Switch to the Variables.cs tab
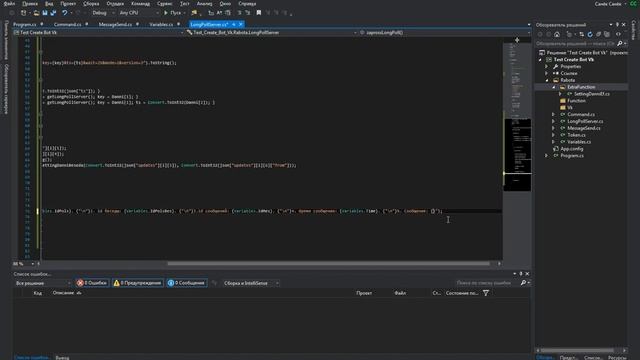640x360 pixels. pos(161,24)
